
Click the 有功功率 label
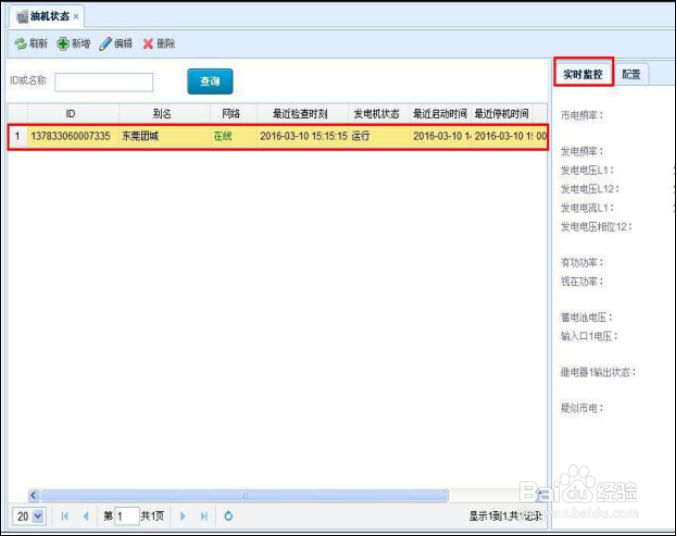(x=582, y=262)
